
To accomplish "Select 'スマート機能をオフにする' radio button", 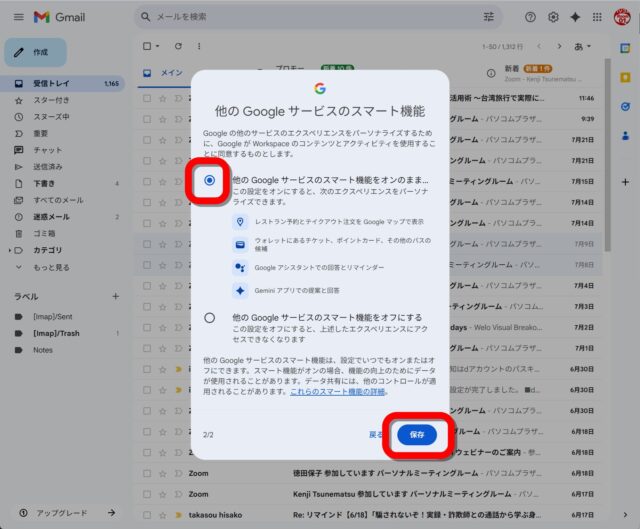I will 209,318.
